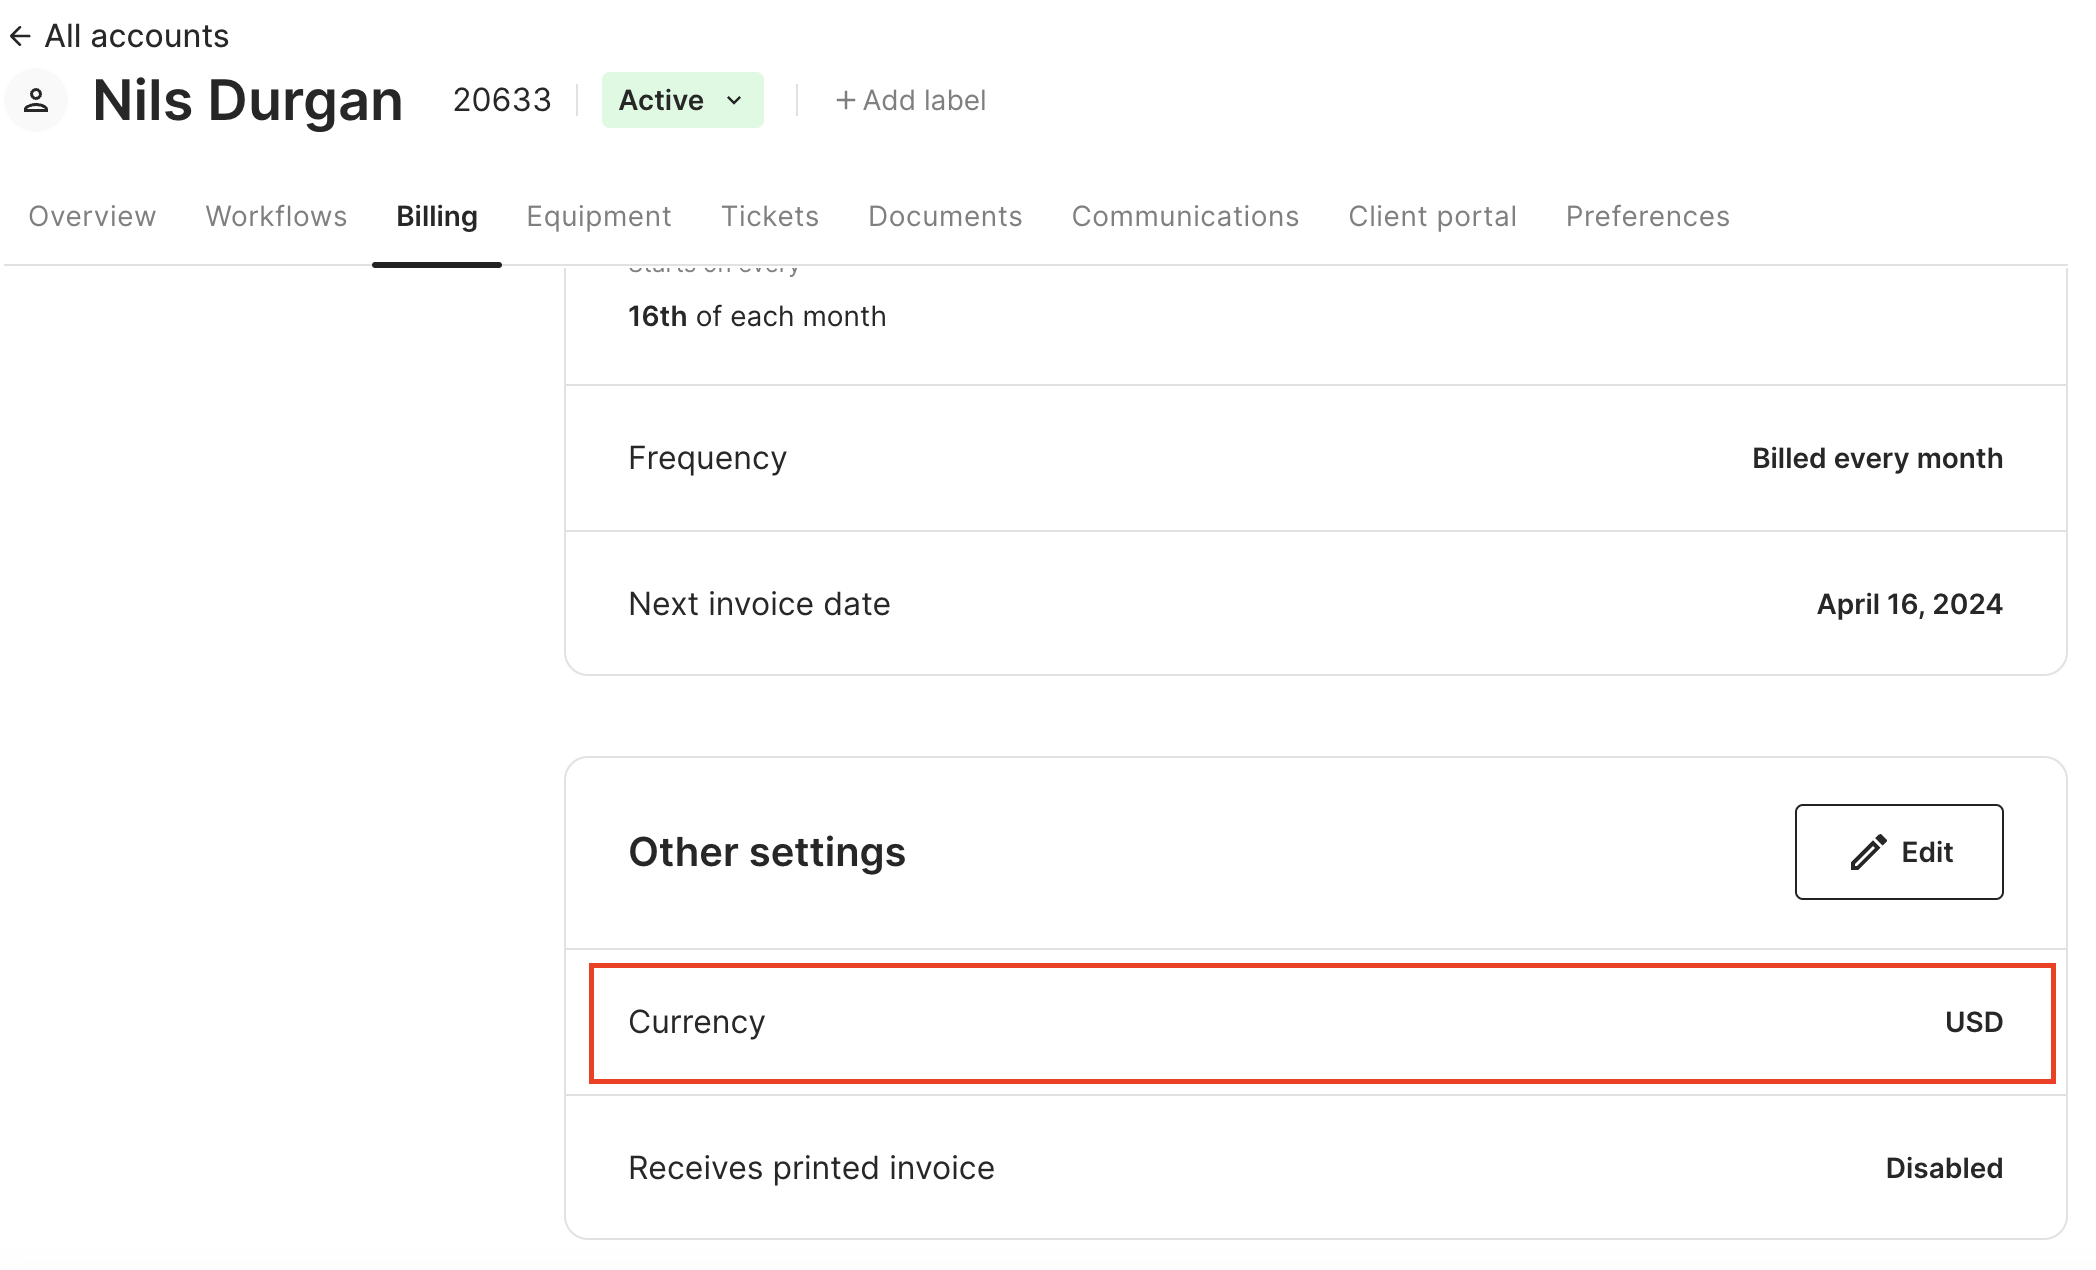This screenshot has width=2096, height=1270.
Task: Open the Active status dropdown
Action: (682, 100)
